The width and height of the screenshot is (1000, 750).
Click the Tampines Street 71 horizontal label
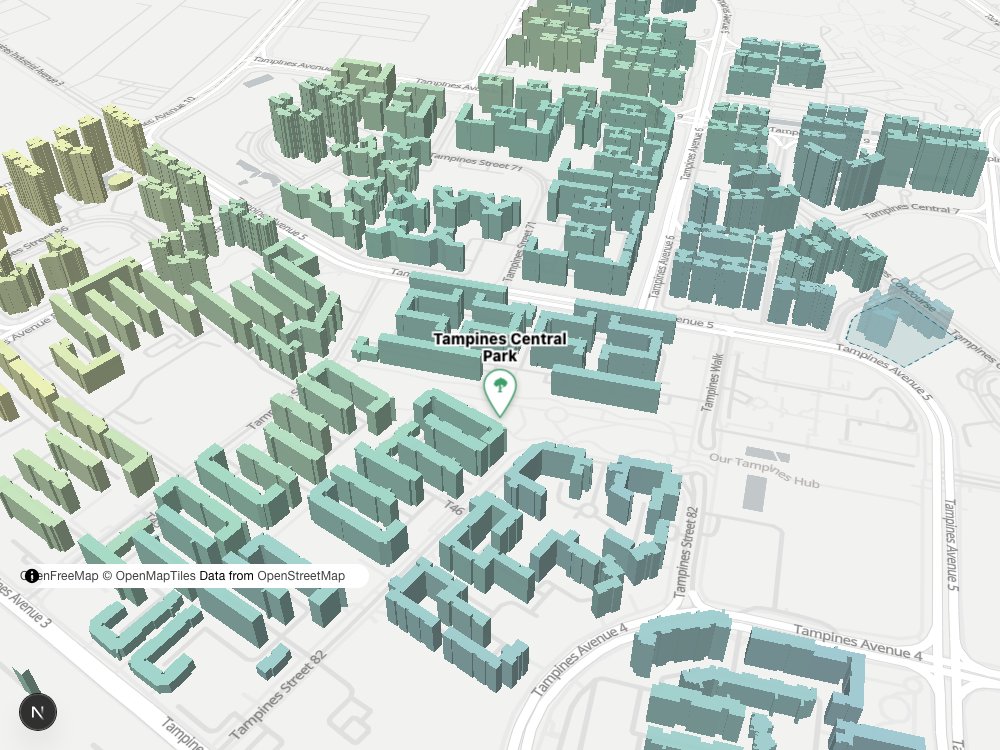coord(476,163)
